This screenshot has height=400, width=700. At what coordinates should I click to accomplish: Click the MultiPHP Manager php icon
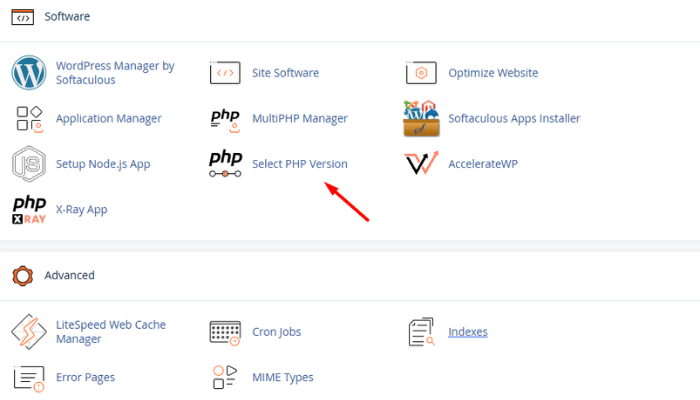click(225, 118)
